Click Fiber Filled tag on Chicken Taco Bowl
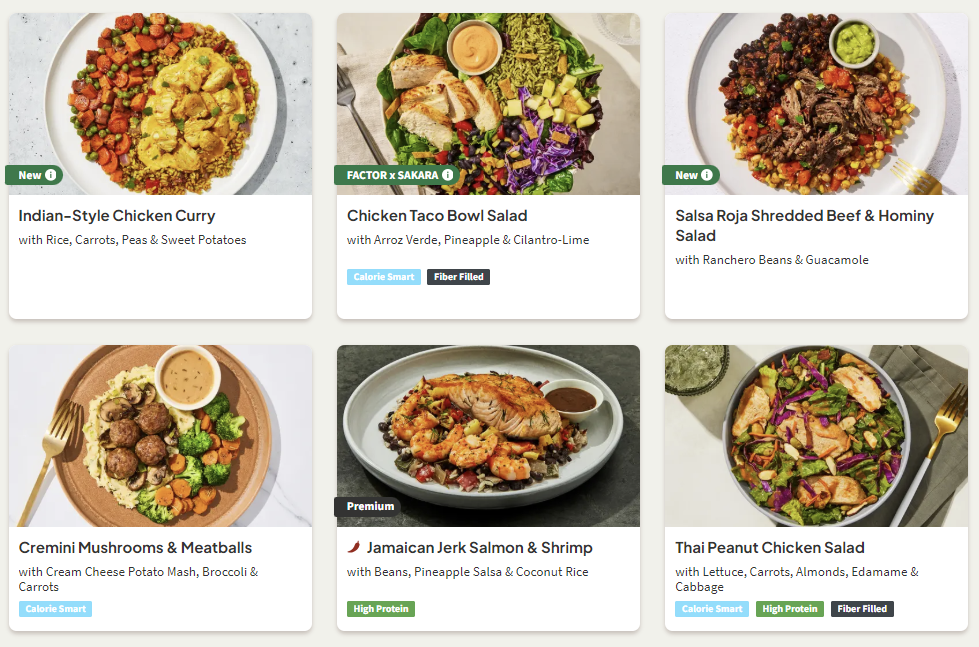 coord(458,277)
